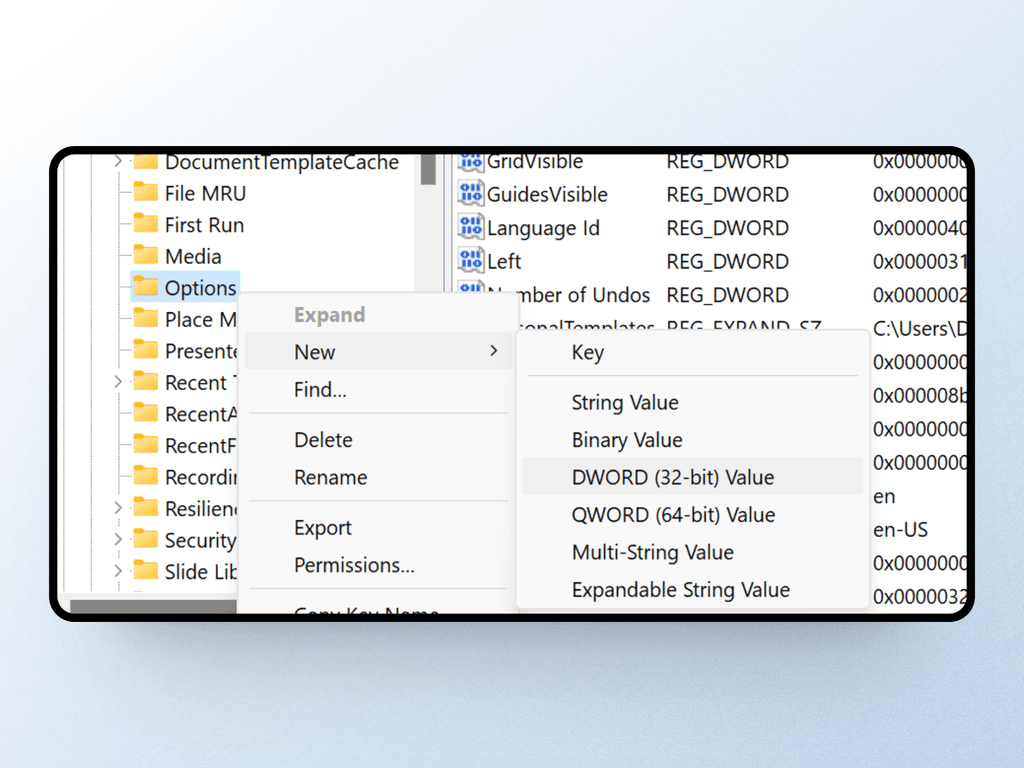Choose QWORD (64-bit) Value
This screenshot has width=1024, height=768.
672,515
